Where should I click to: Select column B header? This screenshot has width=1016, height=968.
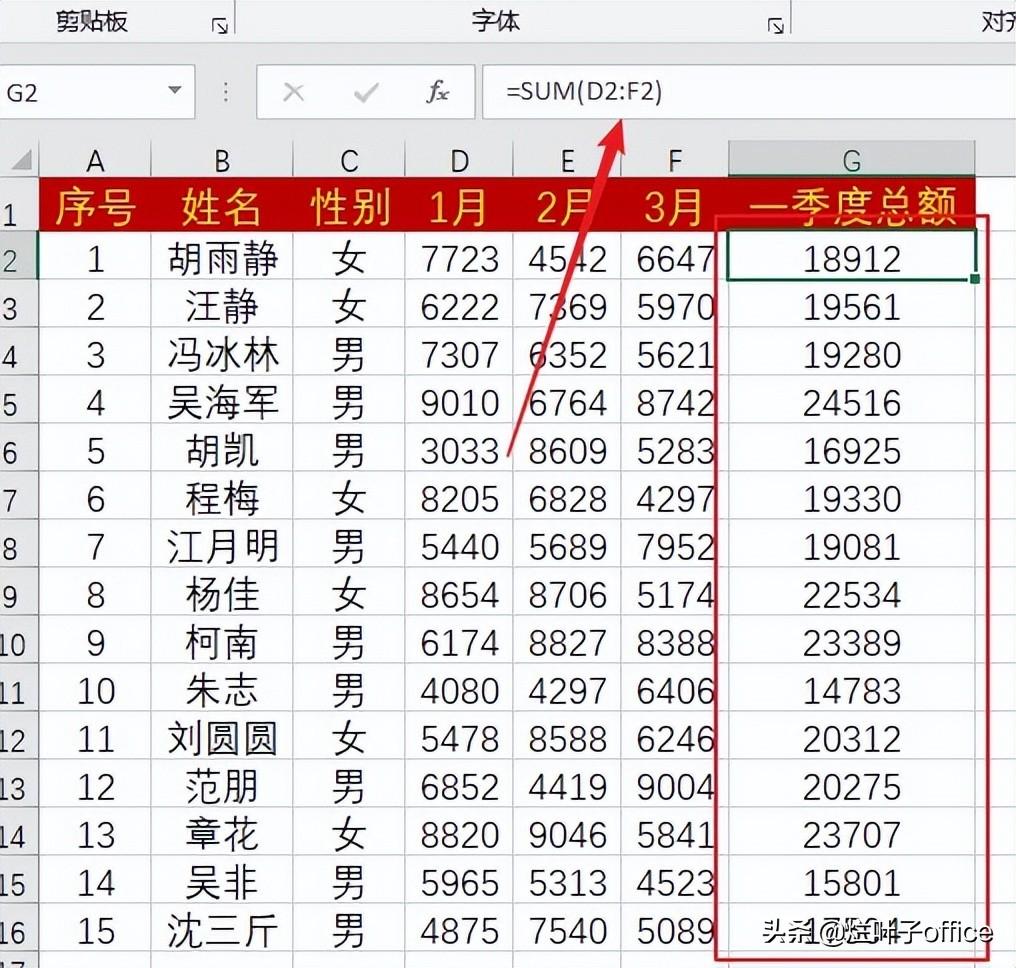[222, 159]
